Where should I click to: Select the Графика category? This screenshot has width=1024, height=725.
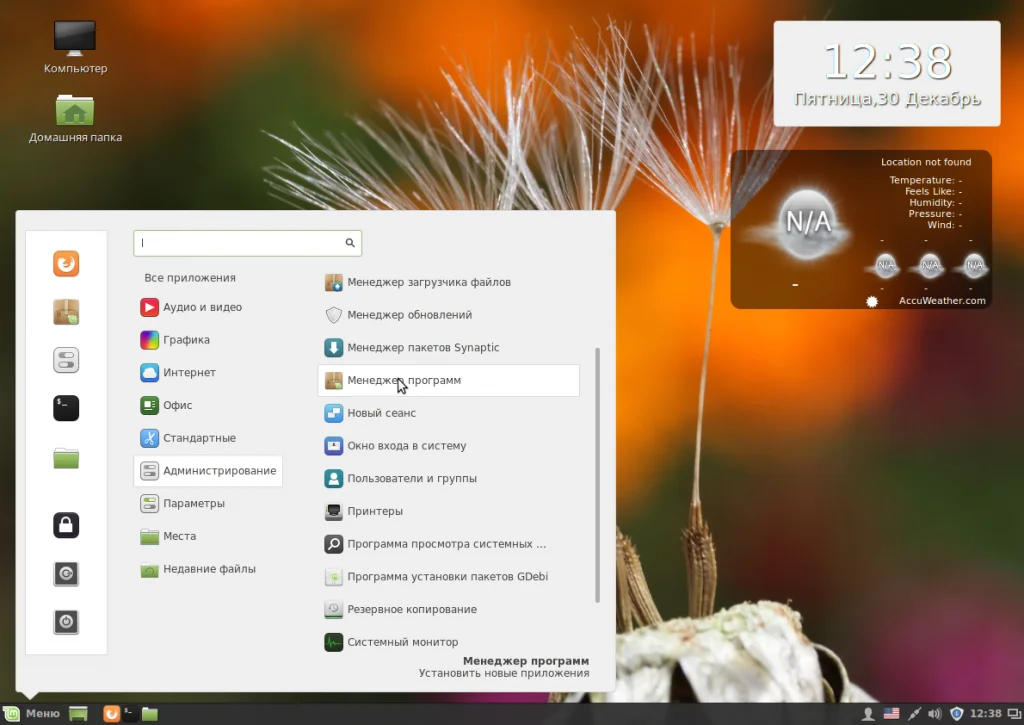pos(186,340)
